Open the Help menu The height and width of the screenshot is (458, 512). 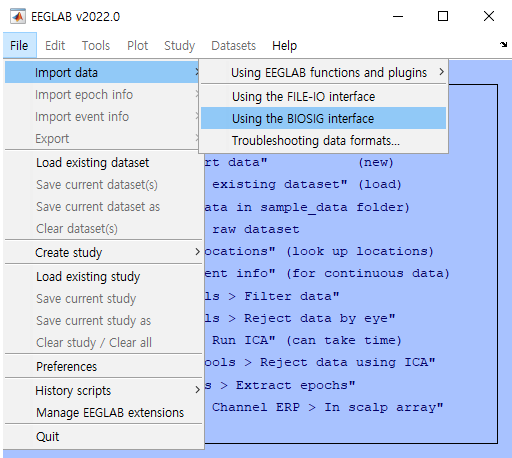(x=284, y=46)
